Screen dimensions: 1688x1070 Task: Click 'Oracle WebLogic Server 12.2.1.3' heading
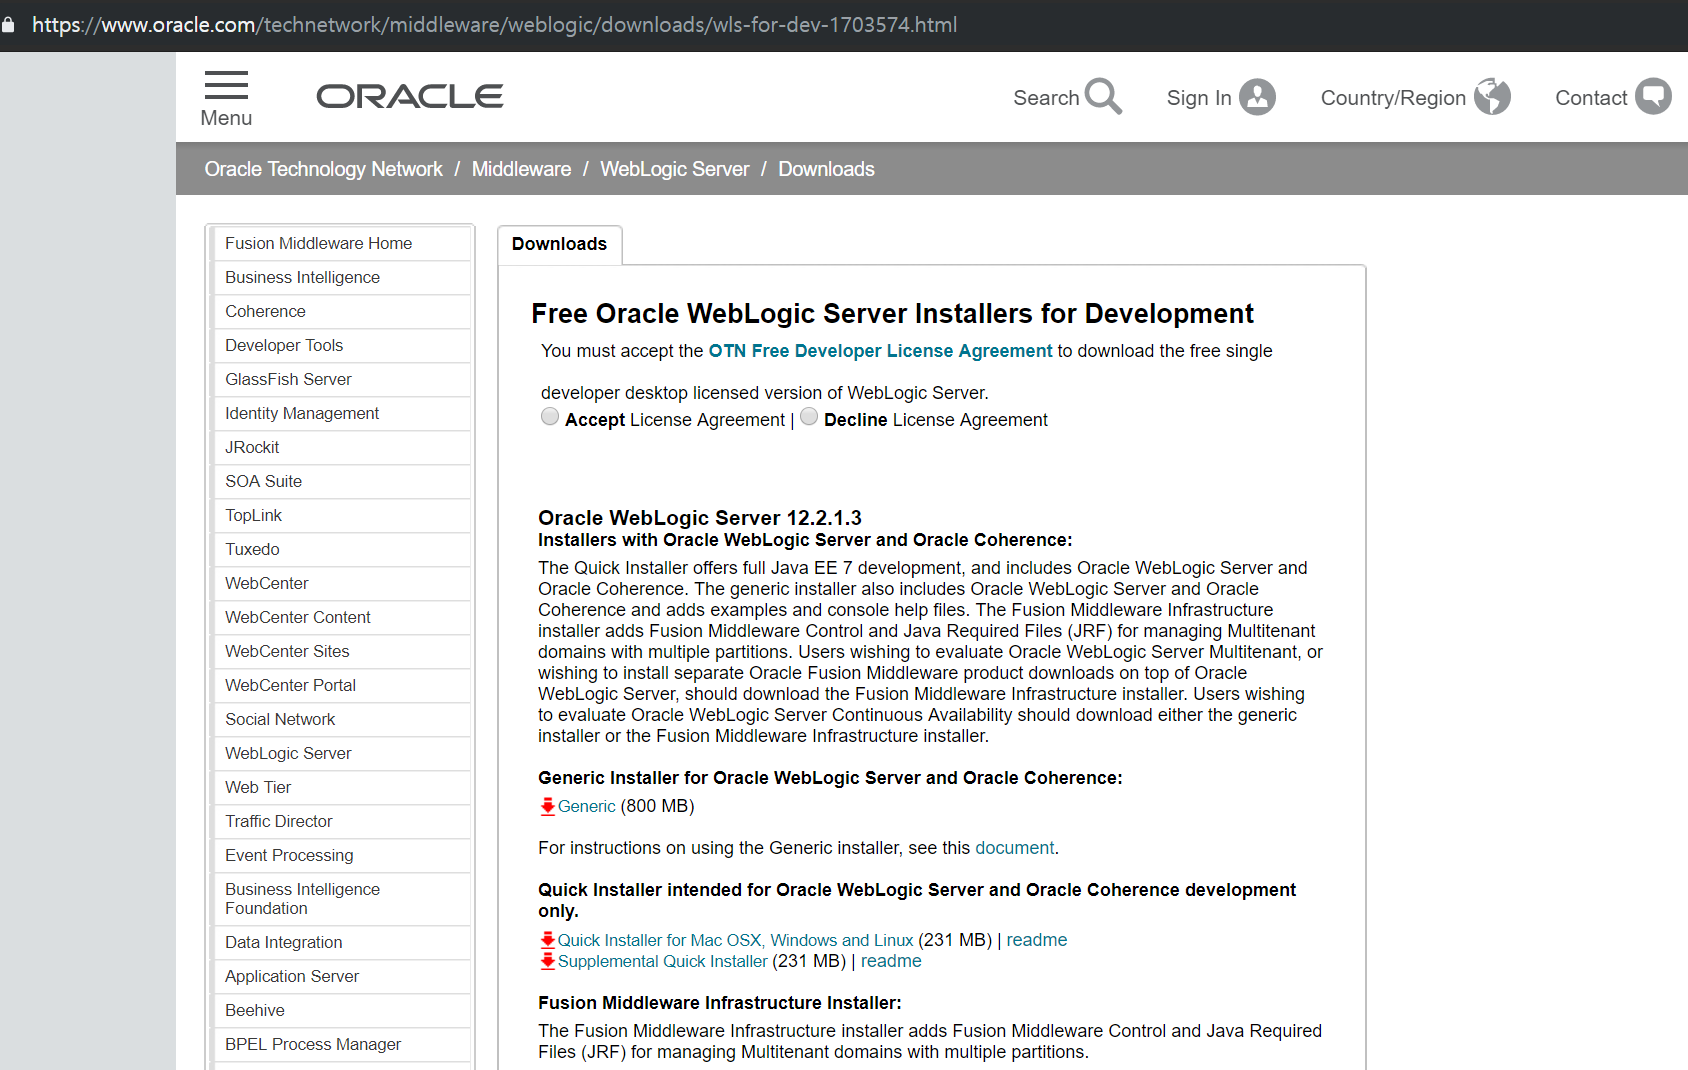(700, 518)
